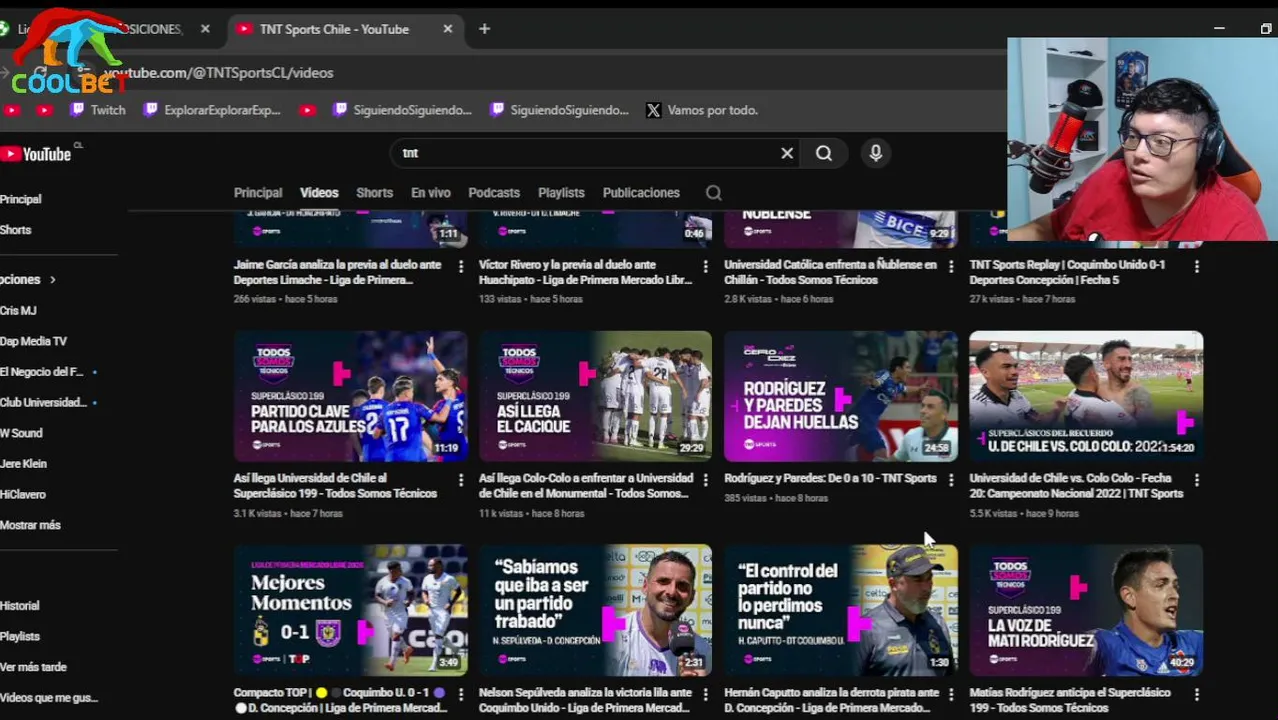Open options for Rodríguez y Paredes video
The height and width of the screenshot is (720, 1278).
coord(951,481)
